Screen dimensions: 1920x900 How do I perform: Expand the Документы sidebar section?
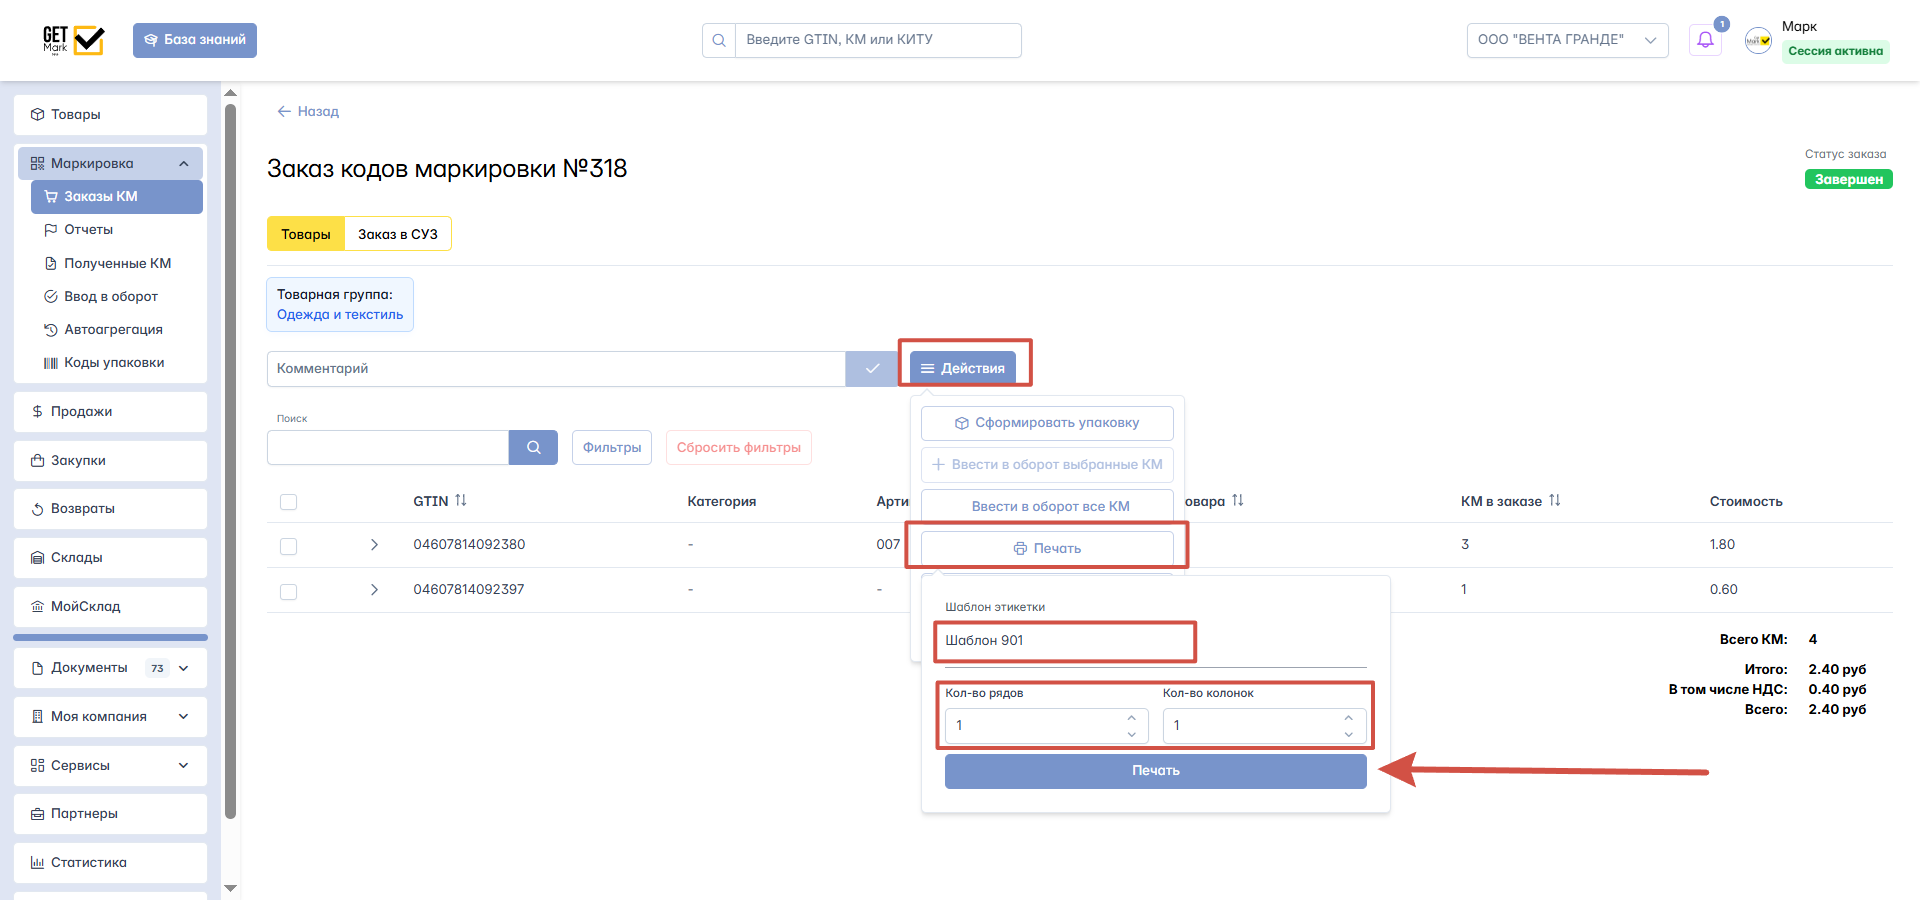click(x=184, y=668)
